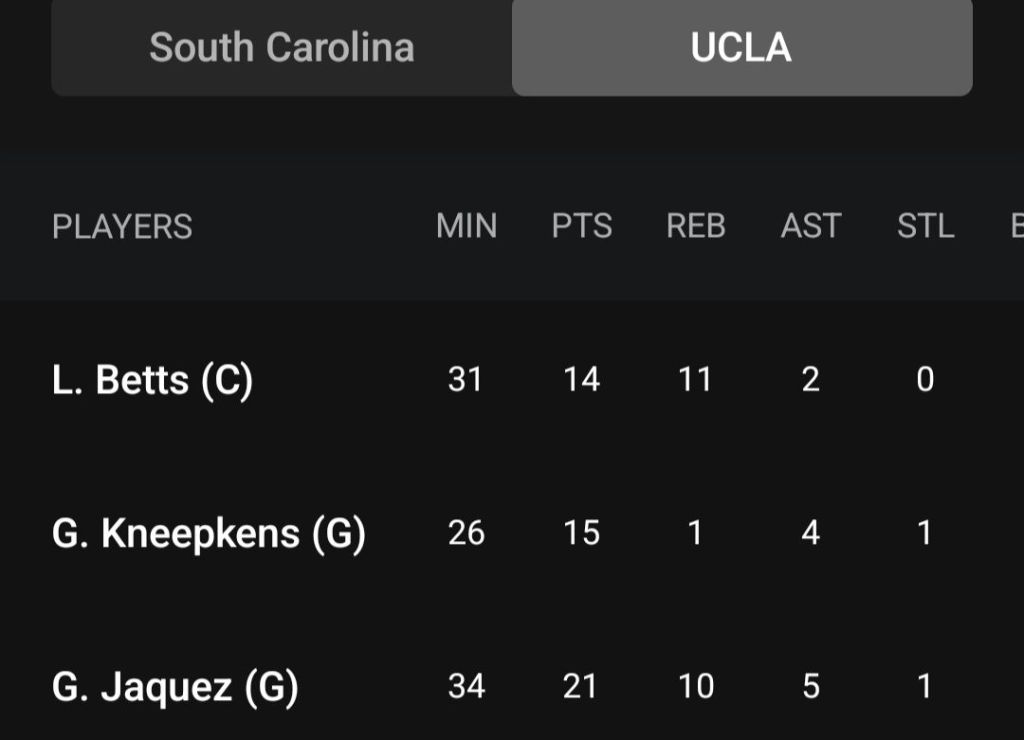Click Jaquez's 10 rebounds value
Viewport: 1024px width, 740px height.
[x=695, y=686]
